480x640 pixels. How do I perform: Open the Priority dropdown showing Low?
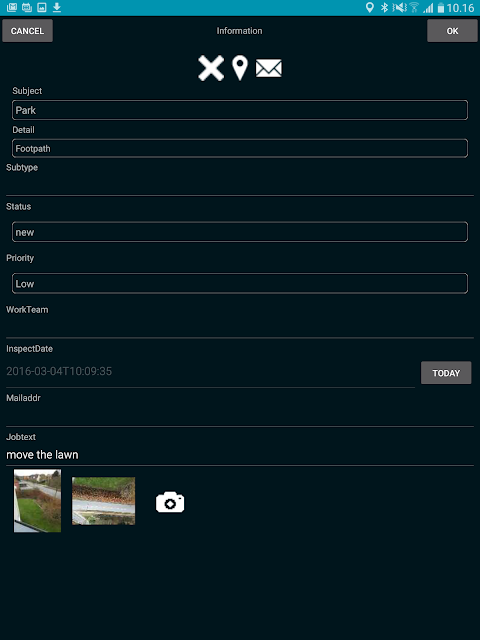pos(240,283)
